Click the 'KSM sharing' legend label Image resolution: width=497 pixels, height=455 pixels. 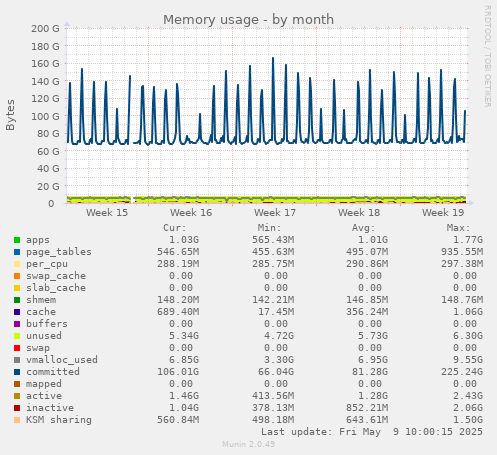tap(59, 420)
